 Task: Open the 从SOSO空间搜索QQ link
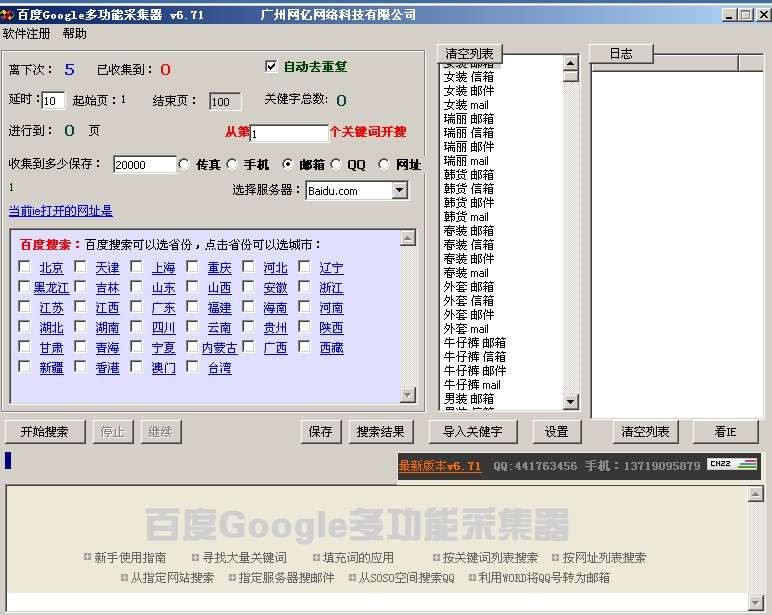click(406, 577)
